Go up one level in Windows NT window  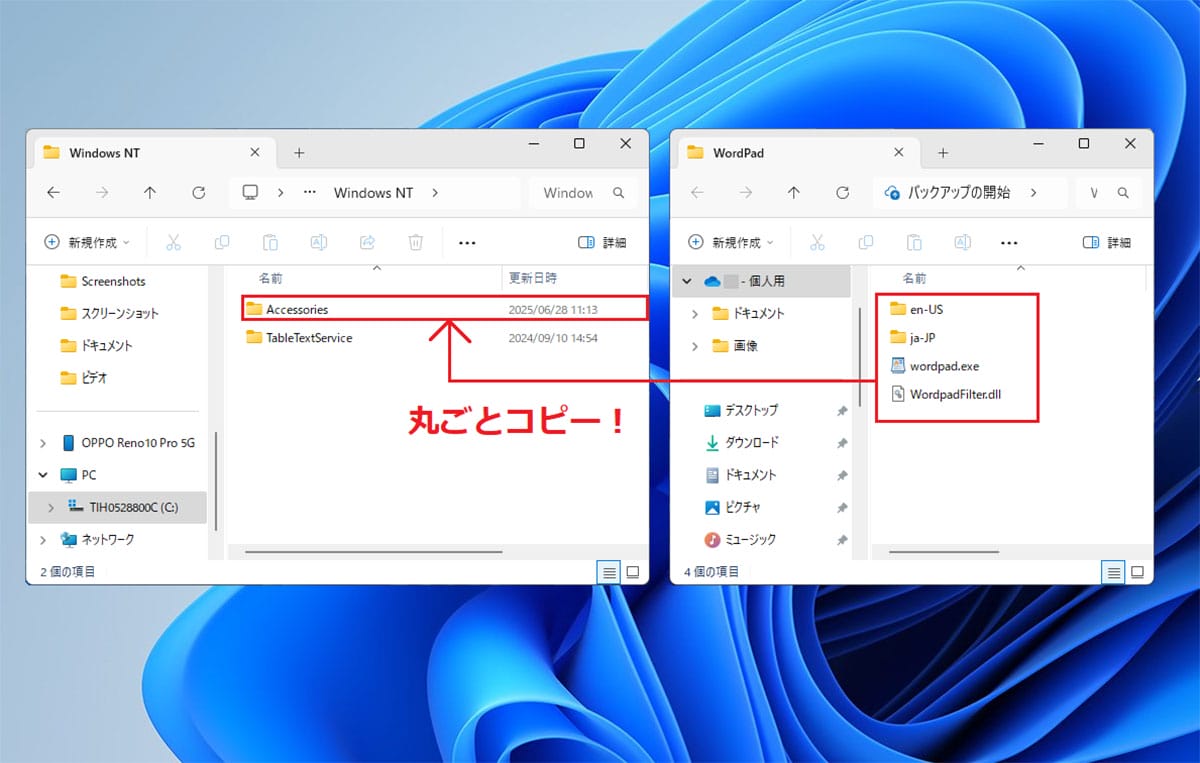150,193
